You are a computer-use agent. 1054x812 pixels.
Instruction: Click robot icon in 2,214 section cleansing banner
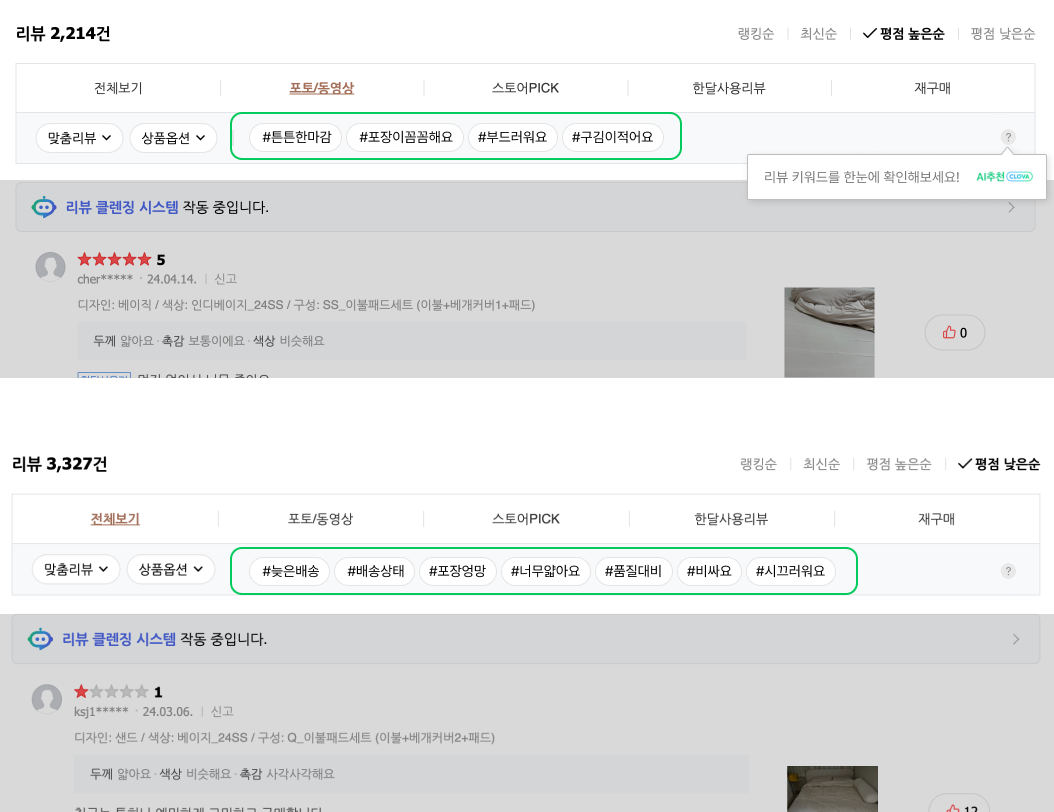click(x=44, y=207)
